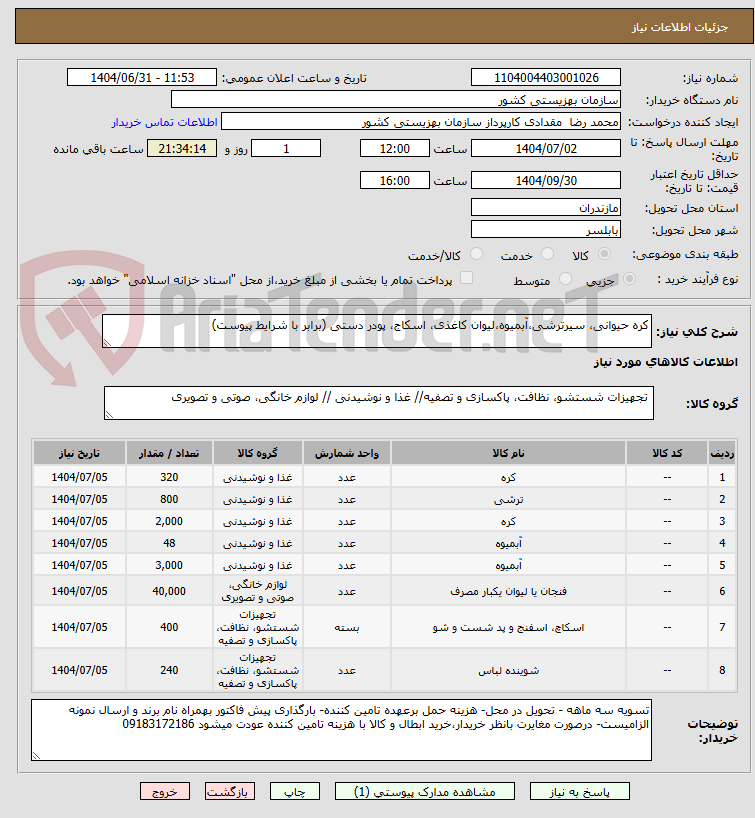The width and height of the screenshot is (755, 818).
Task: Click the توضیحات خریدار text area
Action: (x=341, y=730)
